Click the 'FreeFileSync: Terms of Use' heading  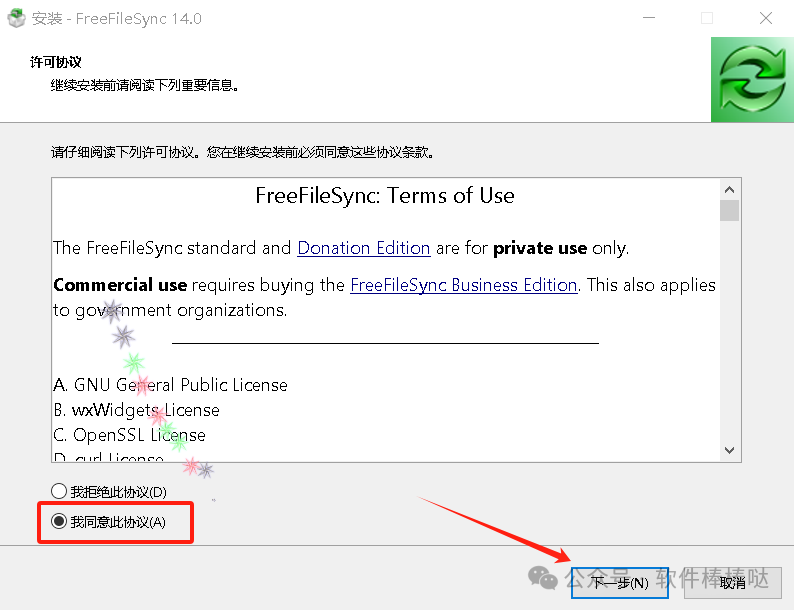[385, 195]
